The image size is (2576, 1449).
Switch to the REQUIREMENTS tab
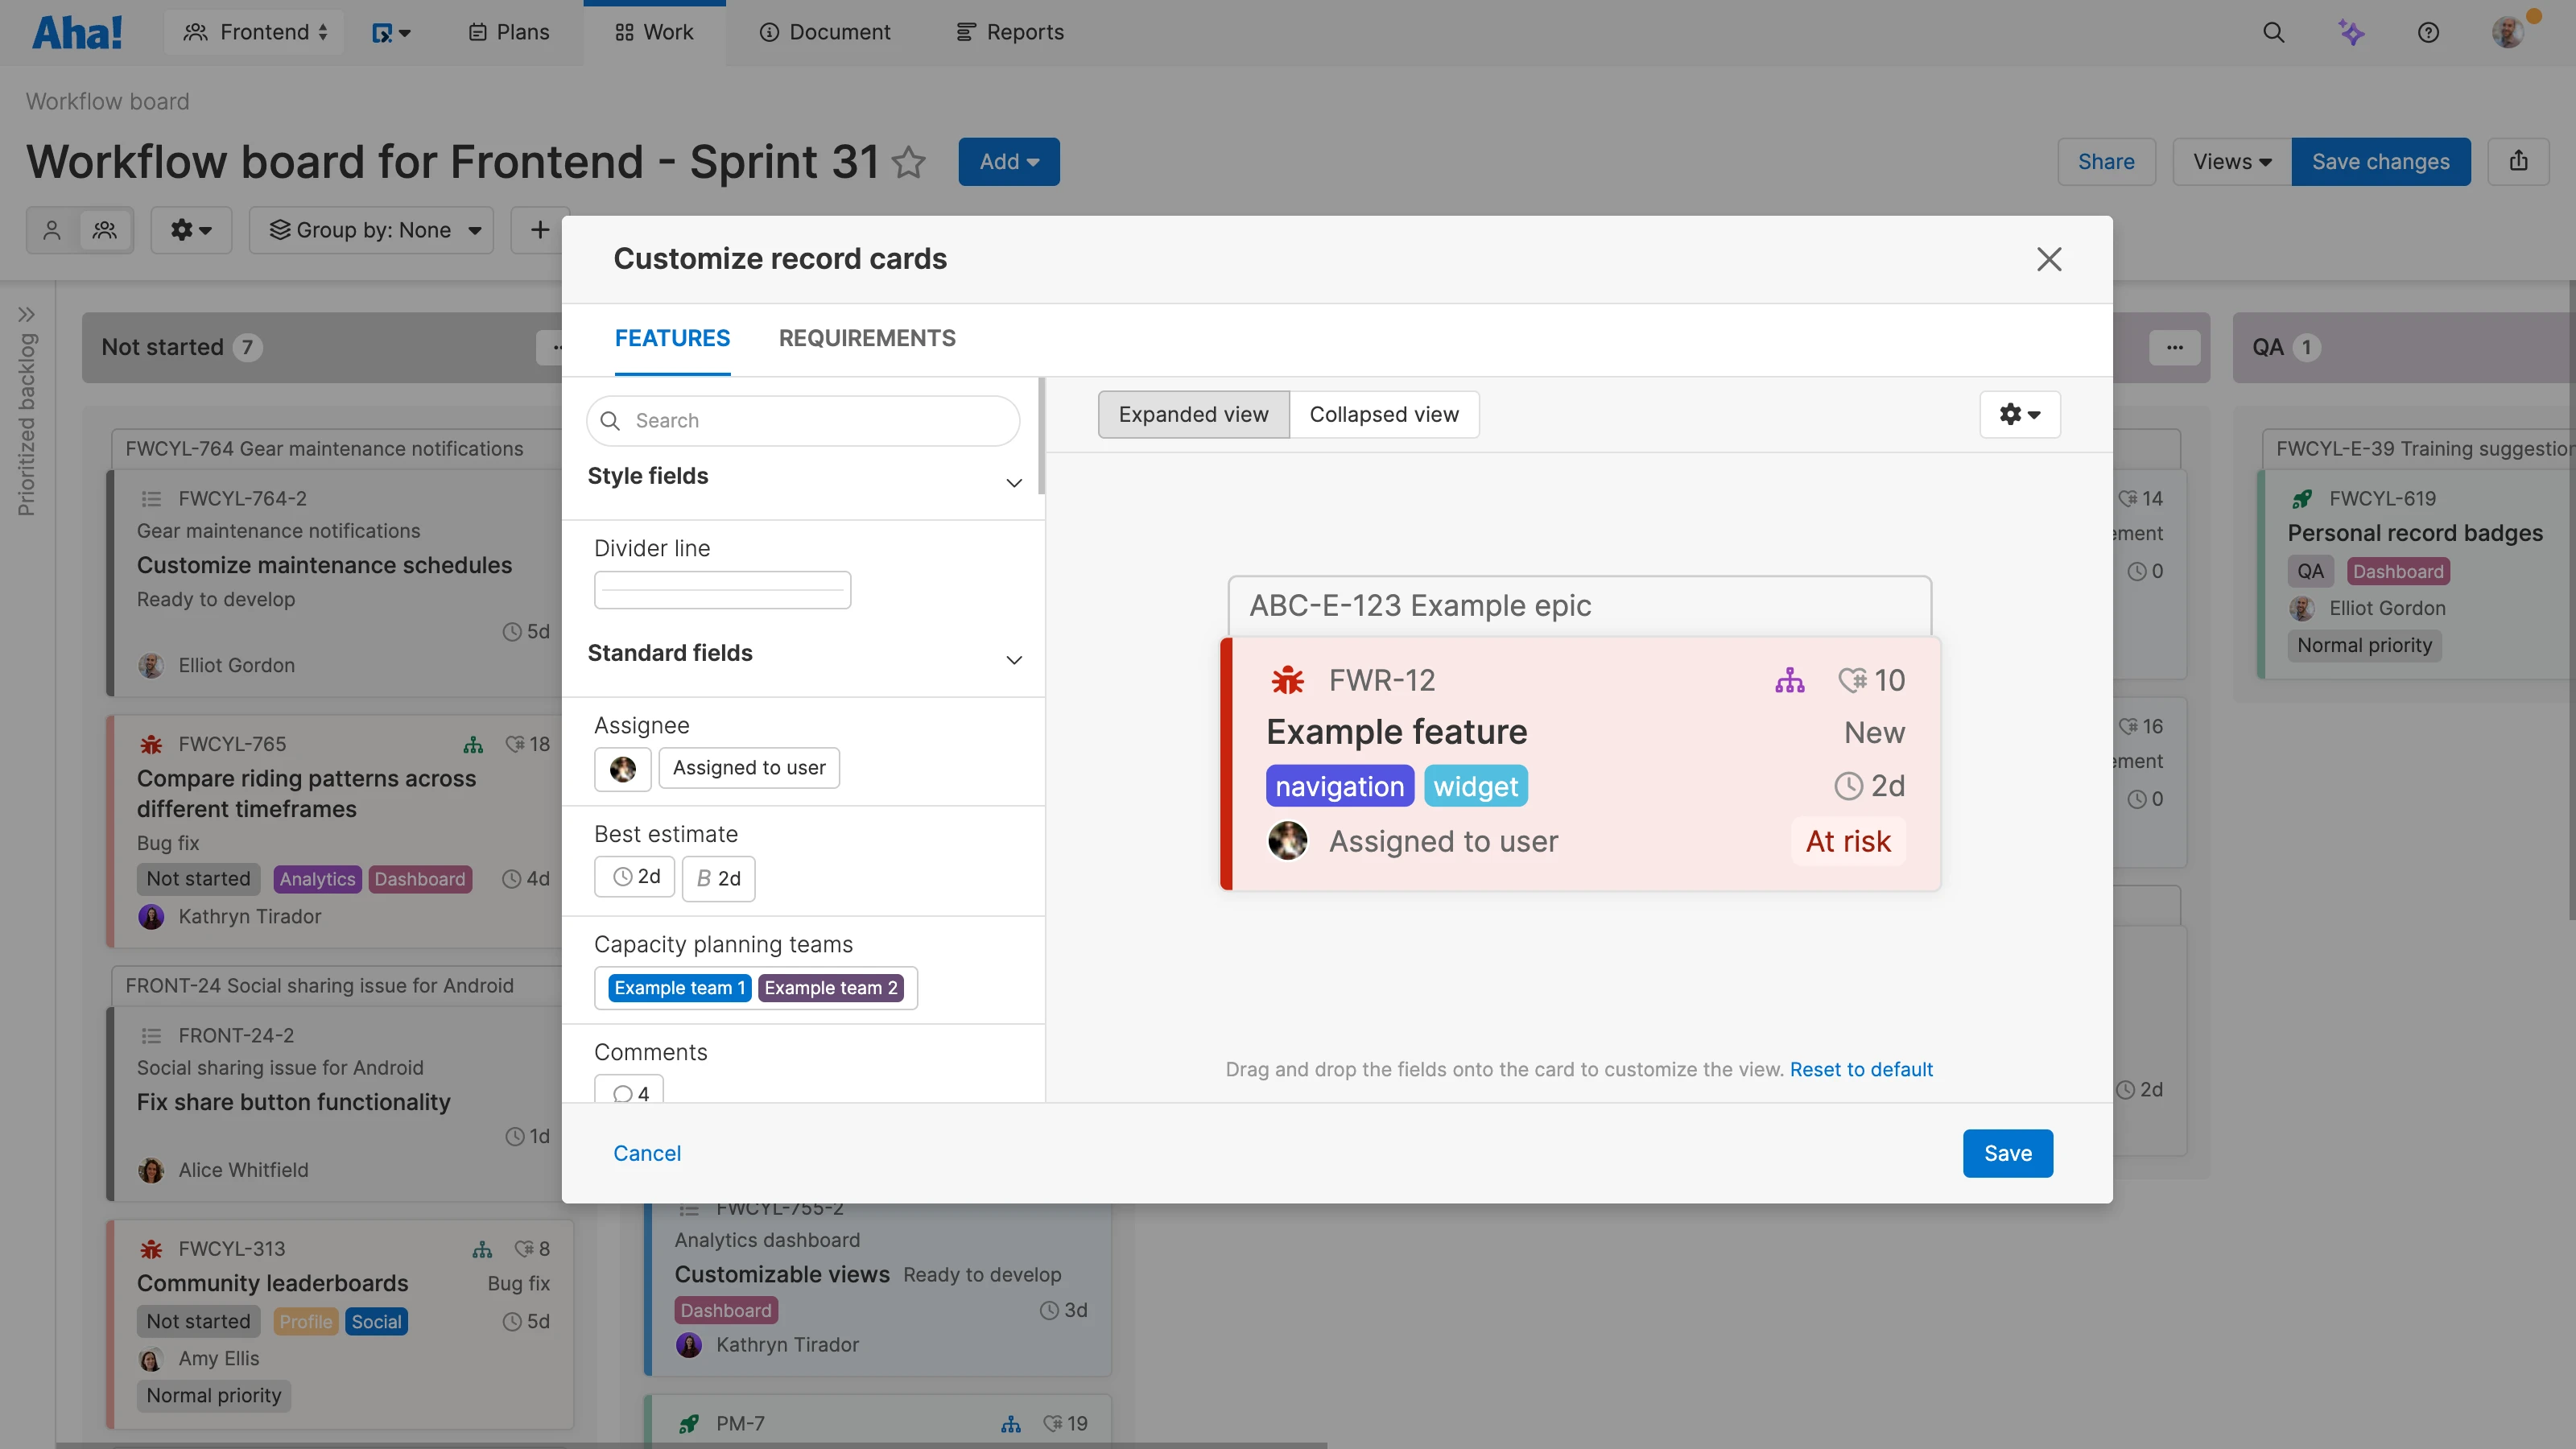coord(866,338)
